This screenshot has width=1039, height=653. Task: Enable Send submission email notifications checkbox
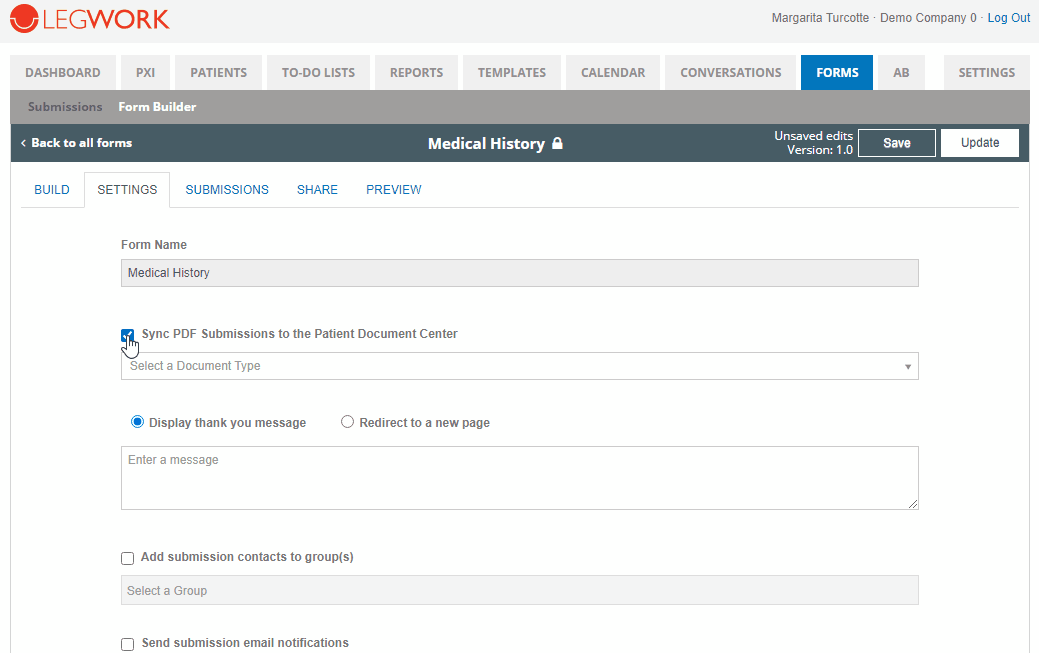pos(127,644)
